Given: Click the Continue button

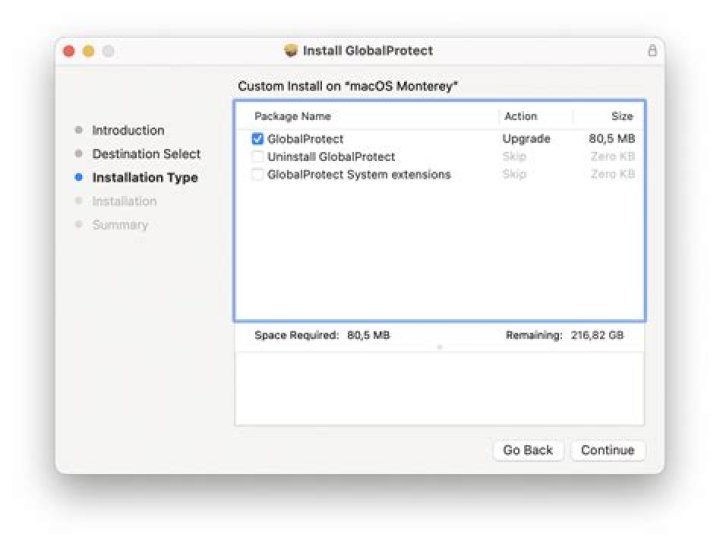Looking at the screenshot, I should pos(608,450).
